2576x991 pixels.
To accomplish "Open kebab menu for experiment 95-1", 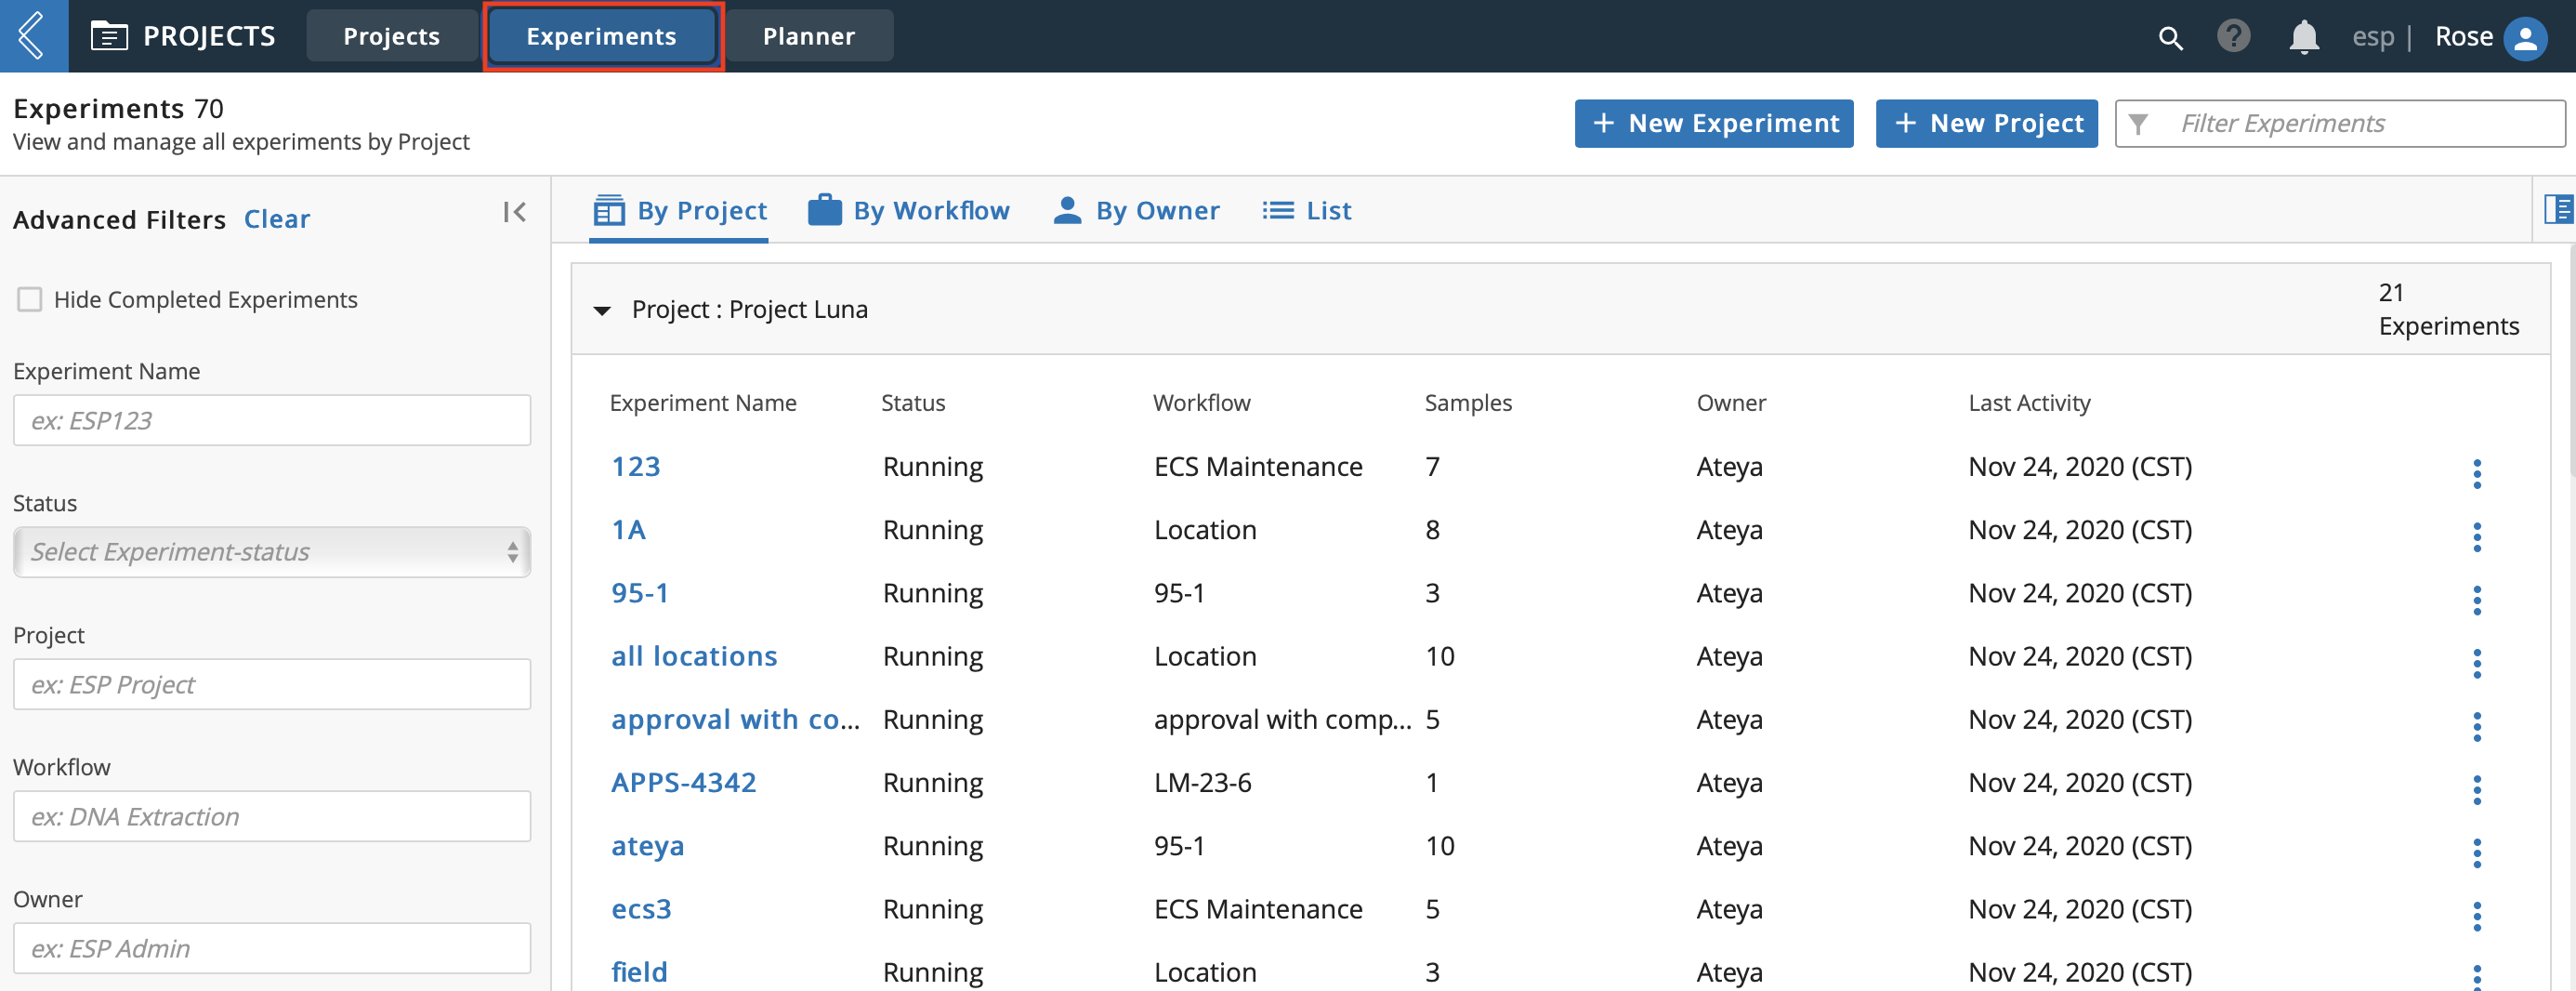I will click(2477, 600).
